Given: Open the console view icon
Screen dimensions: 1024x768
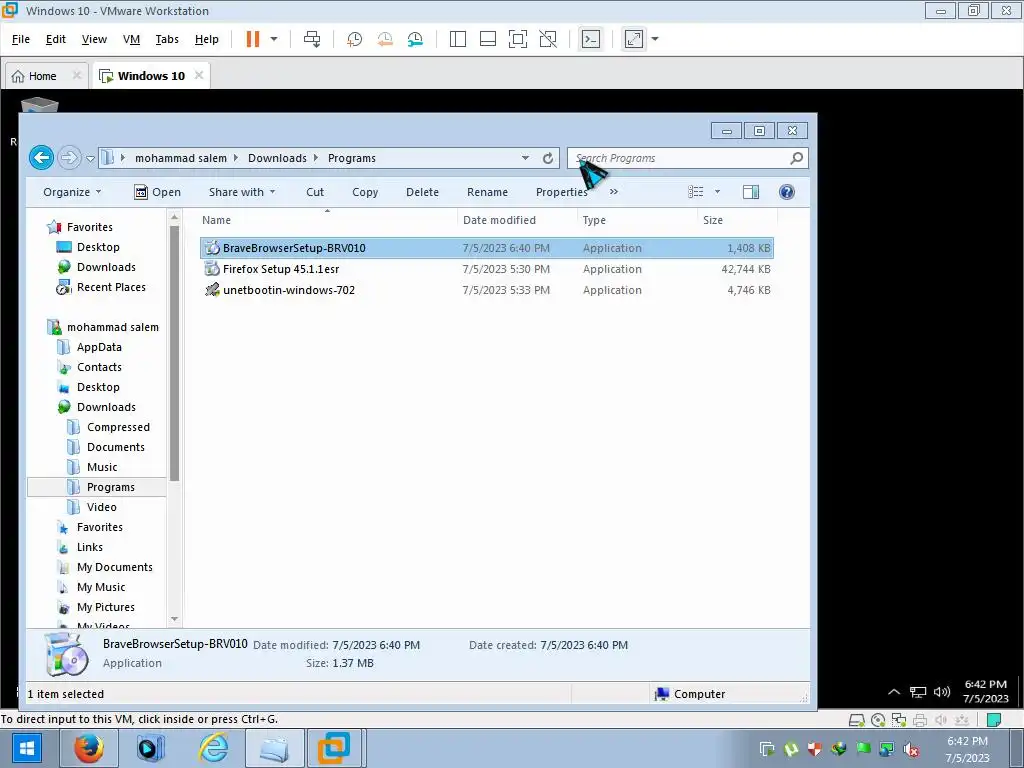Looking at the screenshot, I should (x=591, y=39).
